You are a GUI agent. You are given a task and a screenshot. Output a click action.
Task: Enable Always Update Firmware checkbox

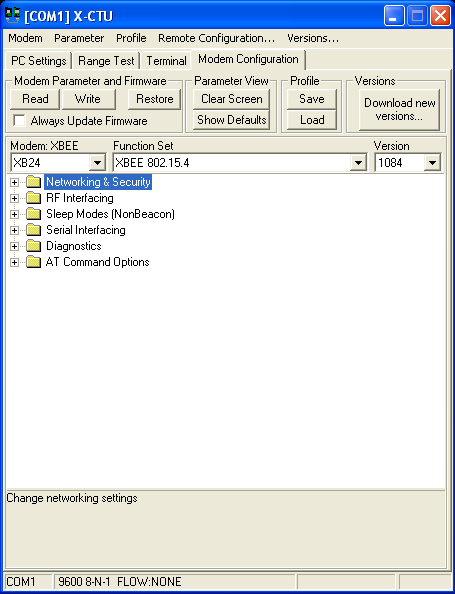tap(19, 121)
